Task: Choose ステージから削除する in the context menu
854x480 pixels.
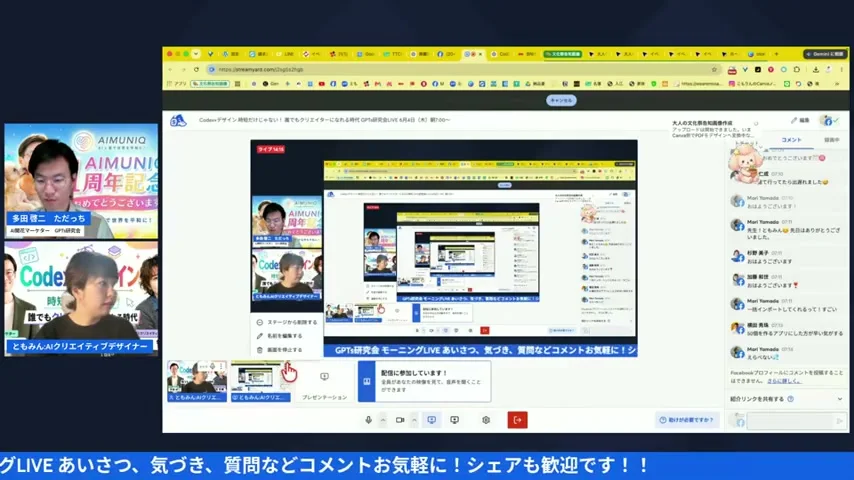Action: (286, 322)
